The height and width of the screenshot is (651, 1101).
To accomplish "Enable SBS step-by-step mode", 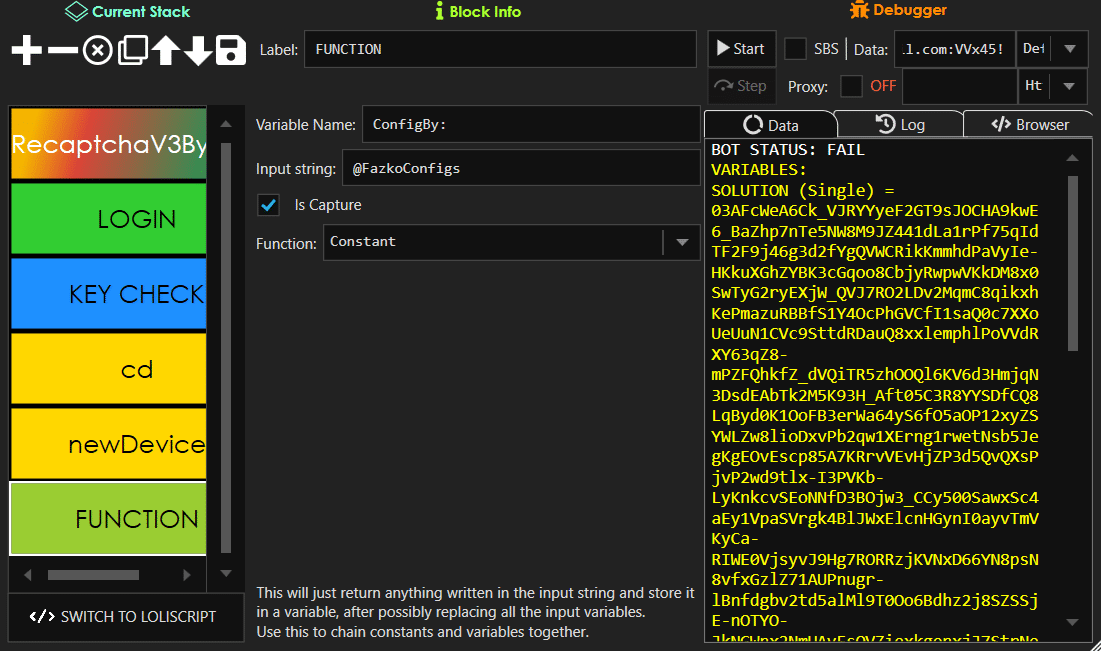I will pyautogui.click(x=795, y=48).
